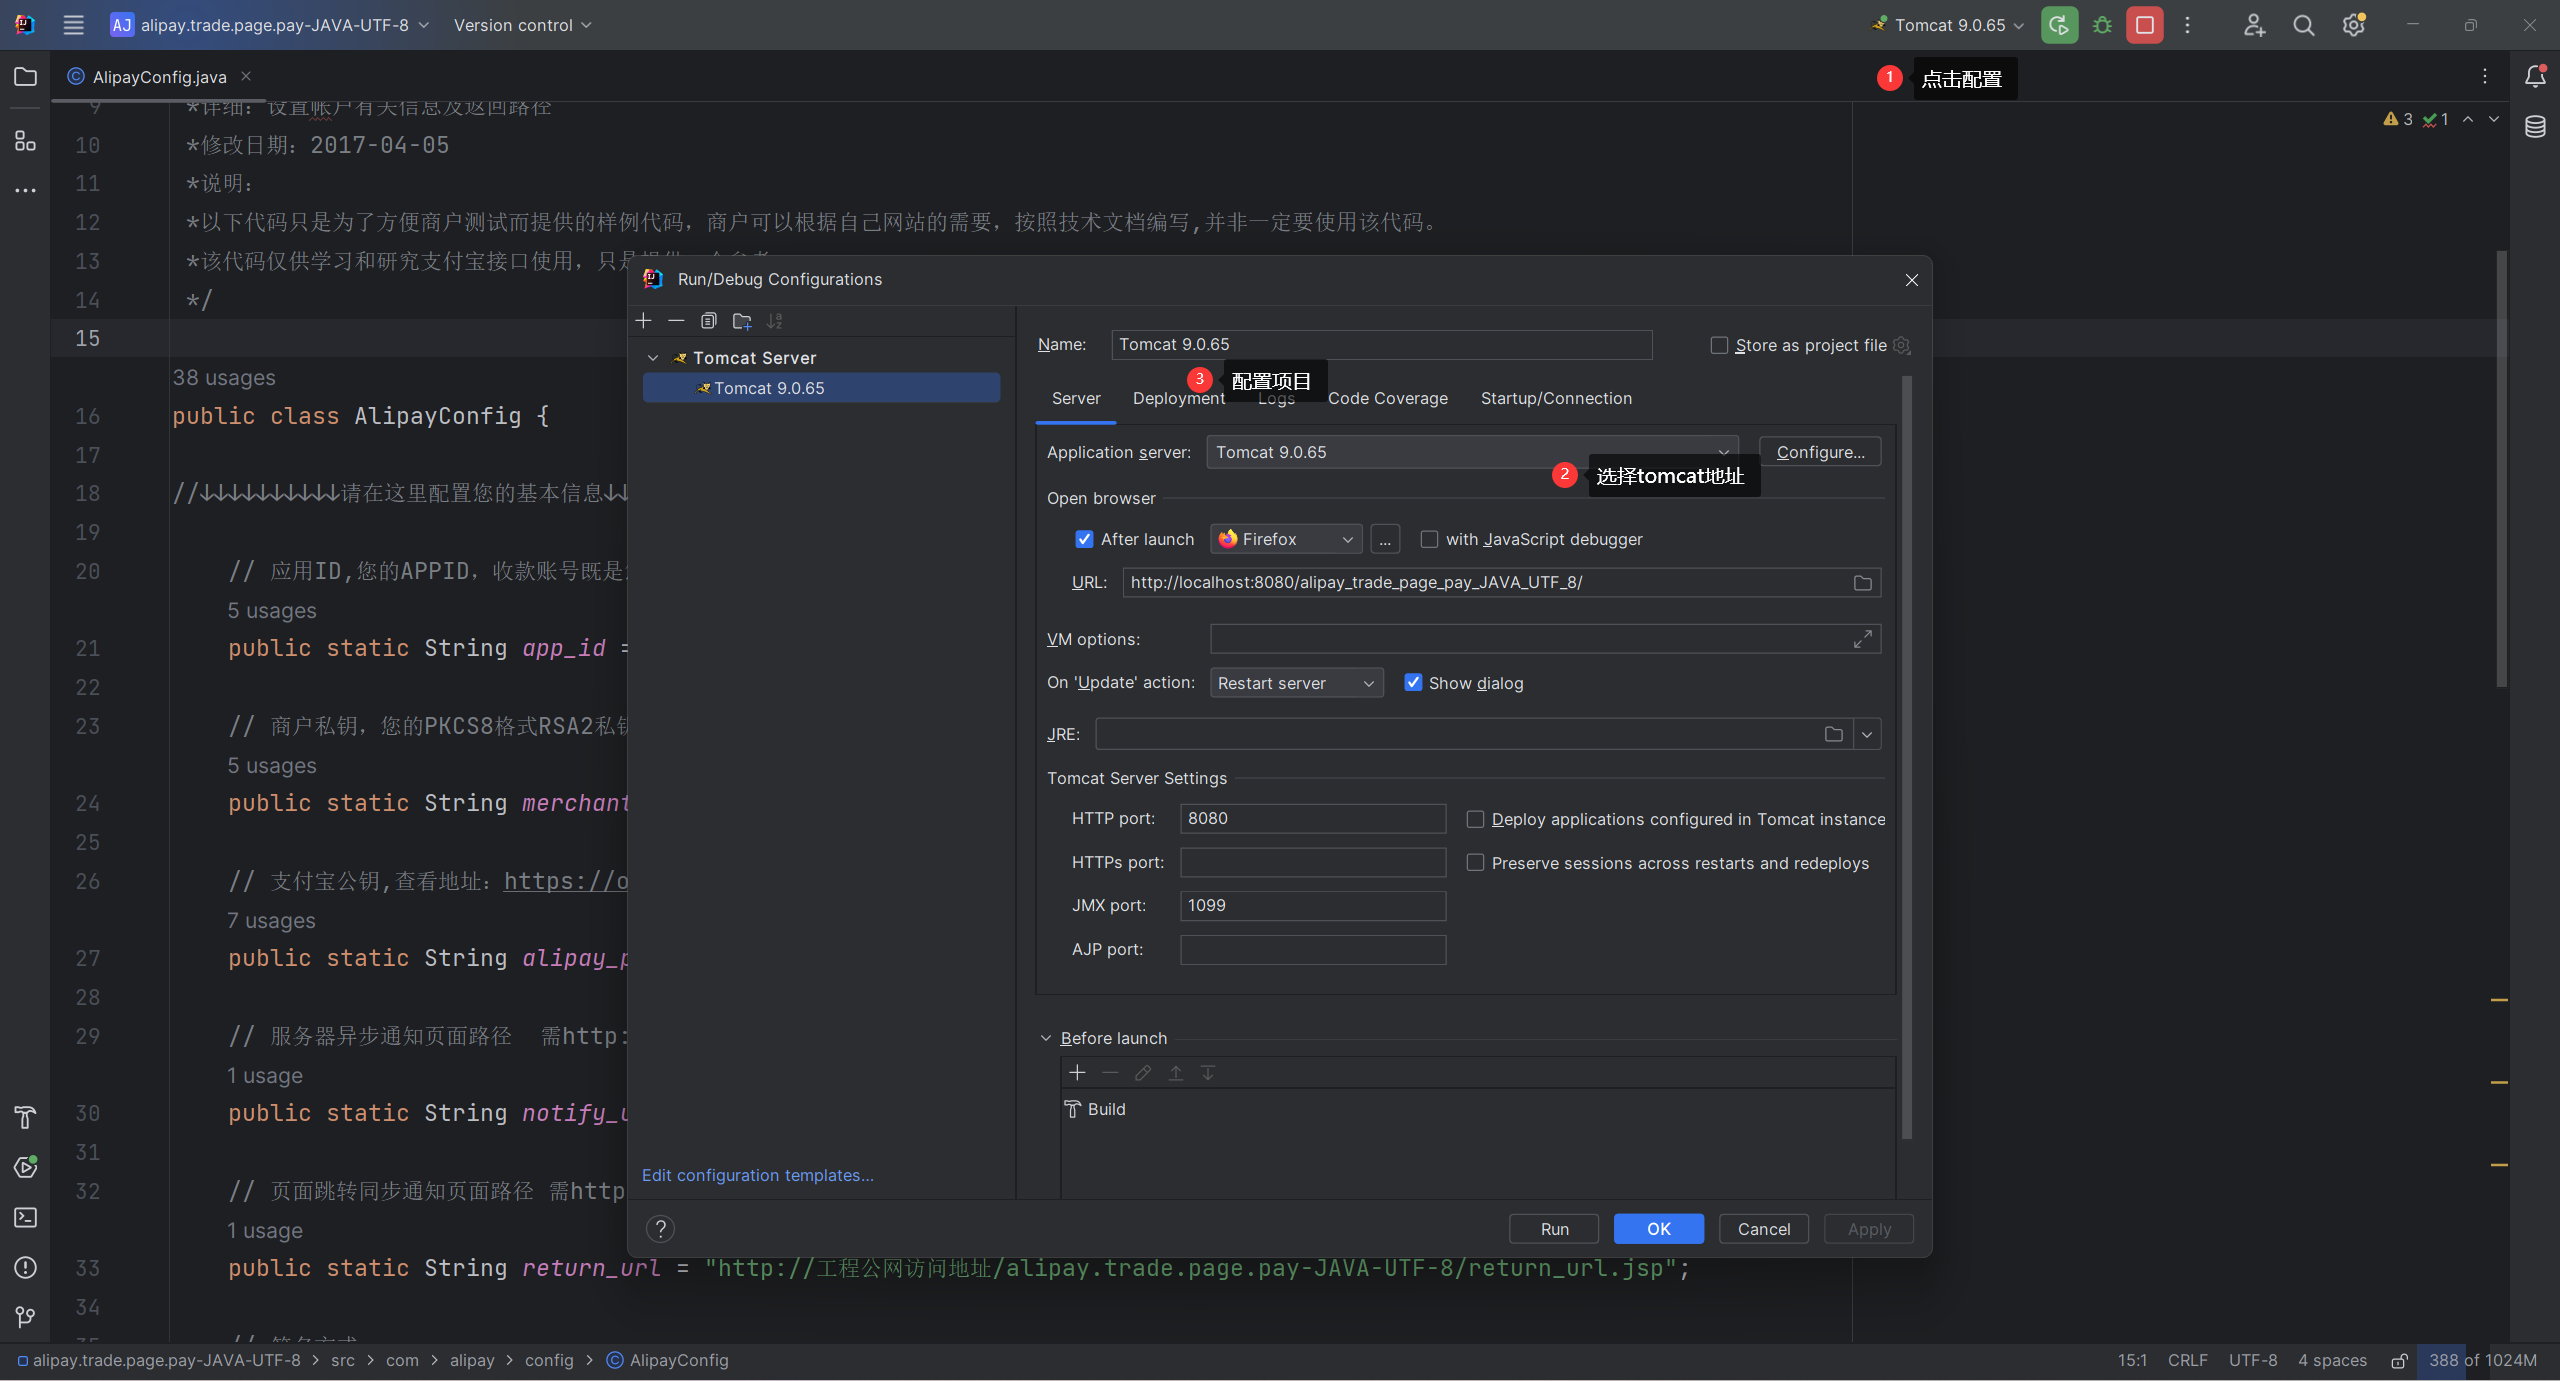The width and height of the screenshot is (2560, 1381).
Task: Enable Deploy applications configured in Tomcat instance
Action: pos(1475,819)
